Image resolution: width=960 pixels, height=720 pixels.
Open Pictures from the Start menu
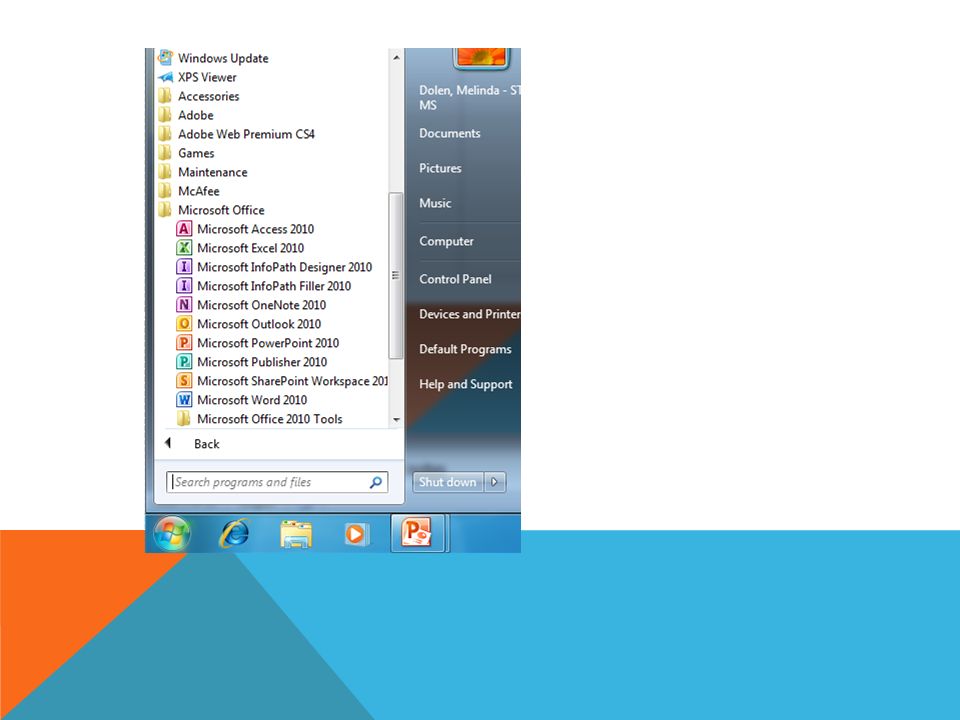click(440, 168)
